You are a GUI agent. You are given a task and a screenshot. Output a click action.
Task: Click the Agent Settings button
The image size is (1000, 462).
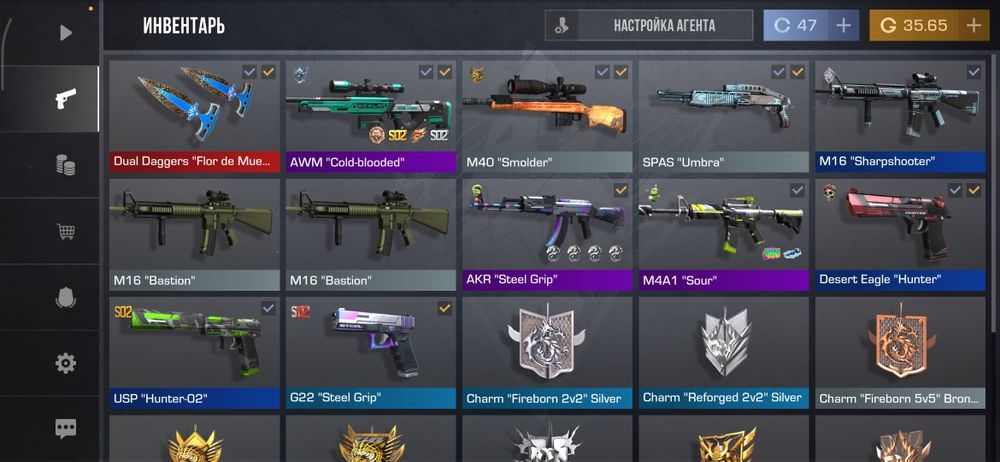click(649, 26)
